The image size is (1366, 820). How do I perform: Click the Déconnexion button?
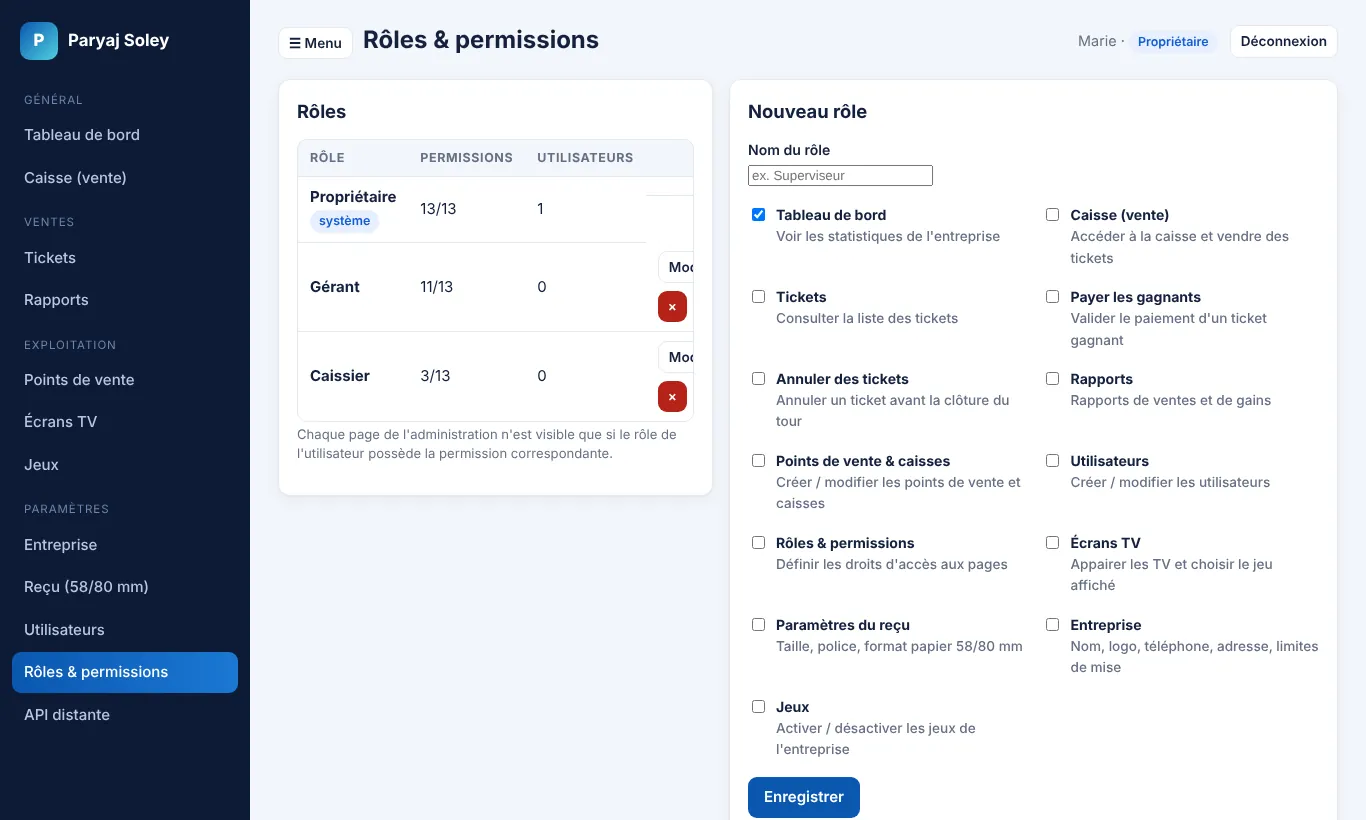[x=1283, y=41]
